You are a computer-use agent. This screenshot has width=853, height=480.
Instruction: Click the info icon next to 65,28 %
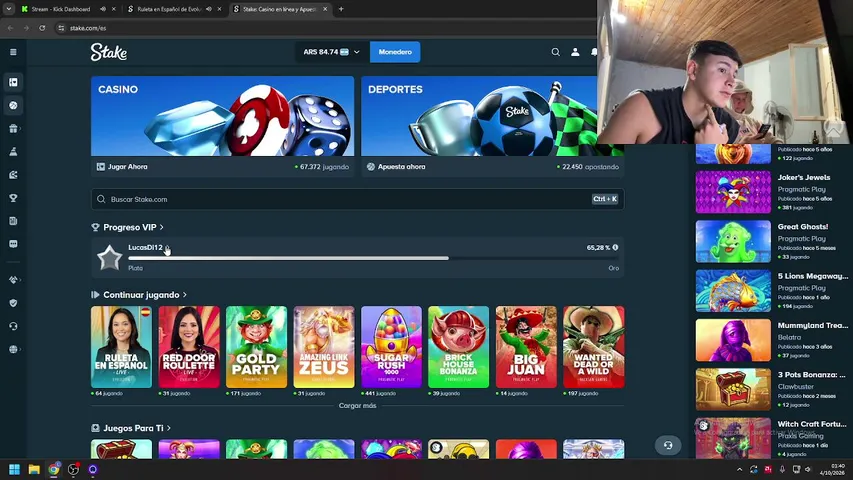point(615,247)
